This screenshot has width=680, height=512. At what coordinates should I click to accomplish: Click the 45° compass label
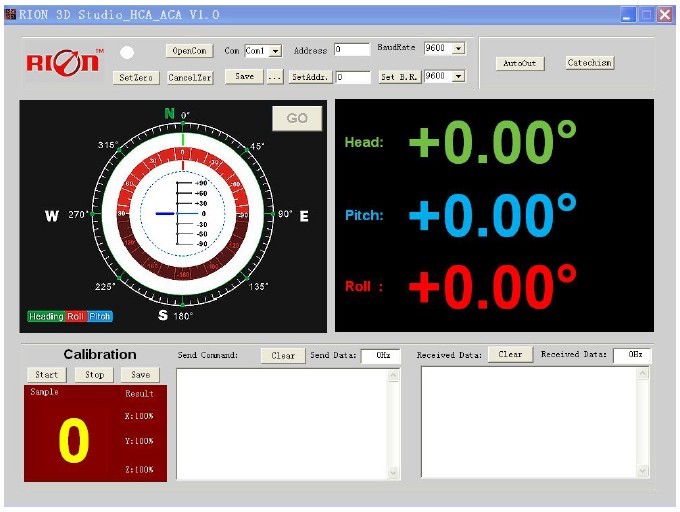[257, 146]
